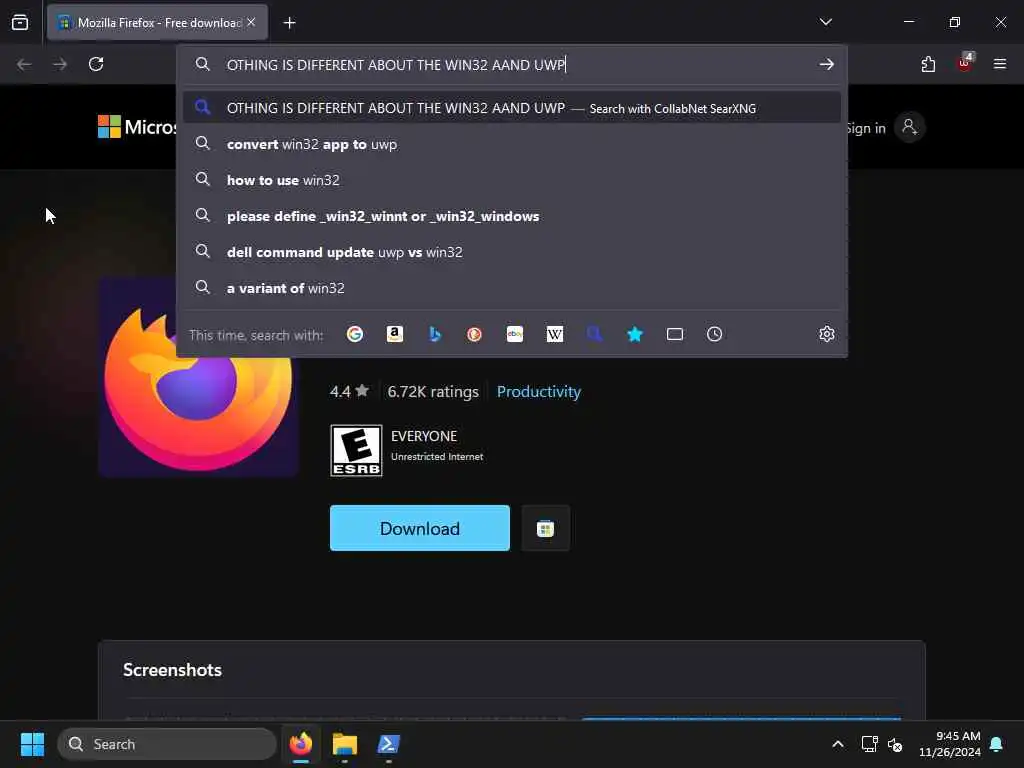This screenshot has height=768, width=1024.
Task: Open a new tab with plus button
Action: click(x=289, y=23)
